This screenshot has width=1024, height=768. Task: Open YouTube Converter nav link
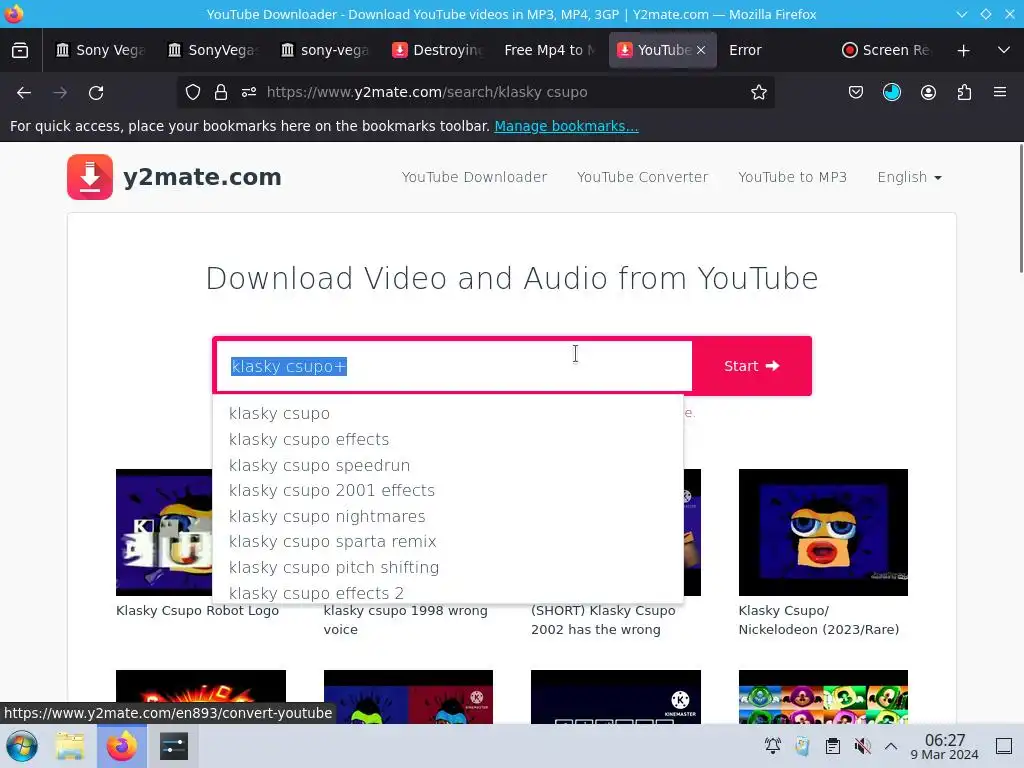click(x=643, y=177)
